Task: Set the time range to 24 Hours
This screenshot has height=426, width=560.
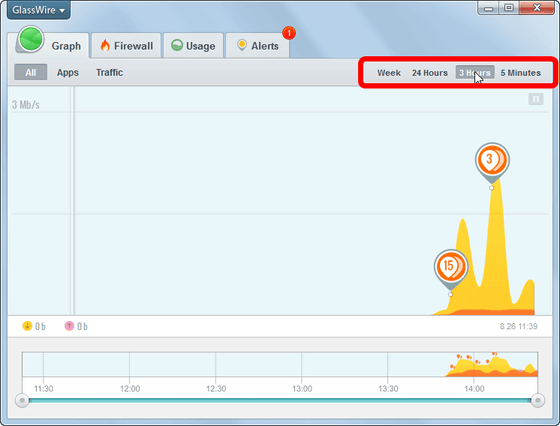Action: [430, 73]
